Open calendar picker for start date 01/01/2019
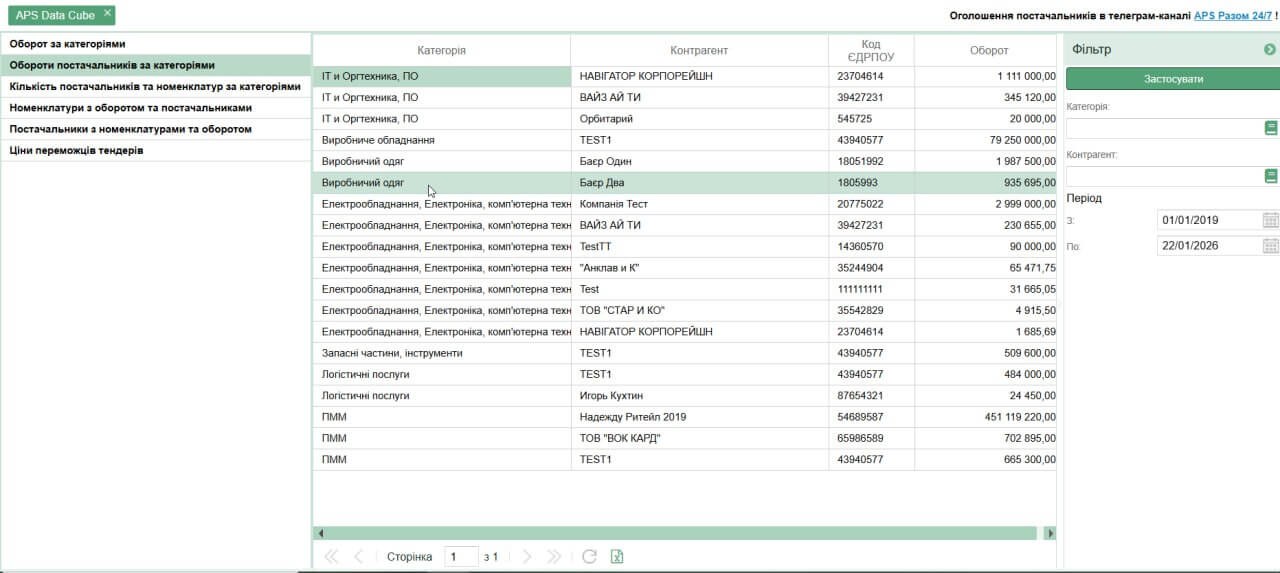1280x573 pixels. click(x=1271, y=220)
